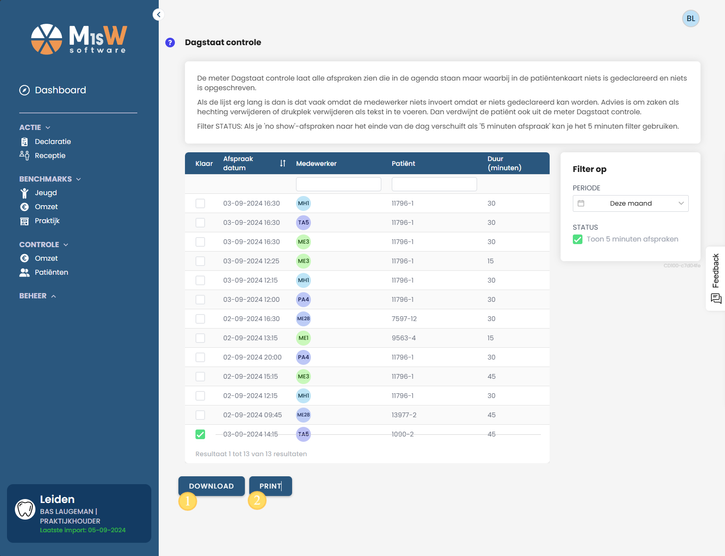
Task: Click the Medewerker filter input field
Action: [x=338, y=184]
